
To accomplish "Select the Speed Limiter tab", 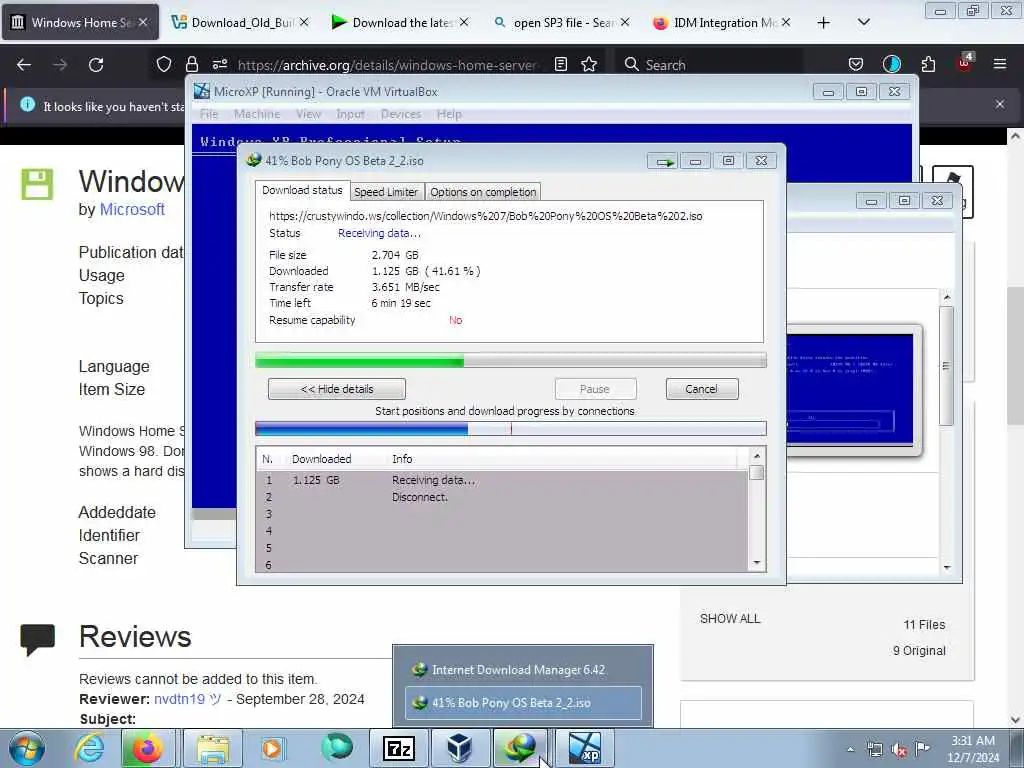I will coord(386,192).
